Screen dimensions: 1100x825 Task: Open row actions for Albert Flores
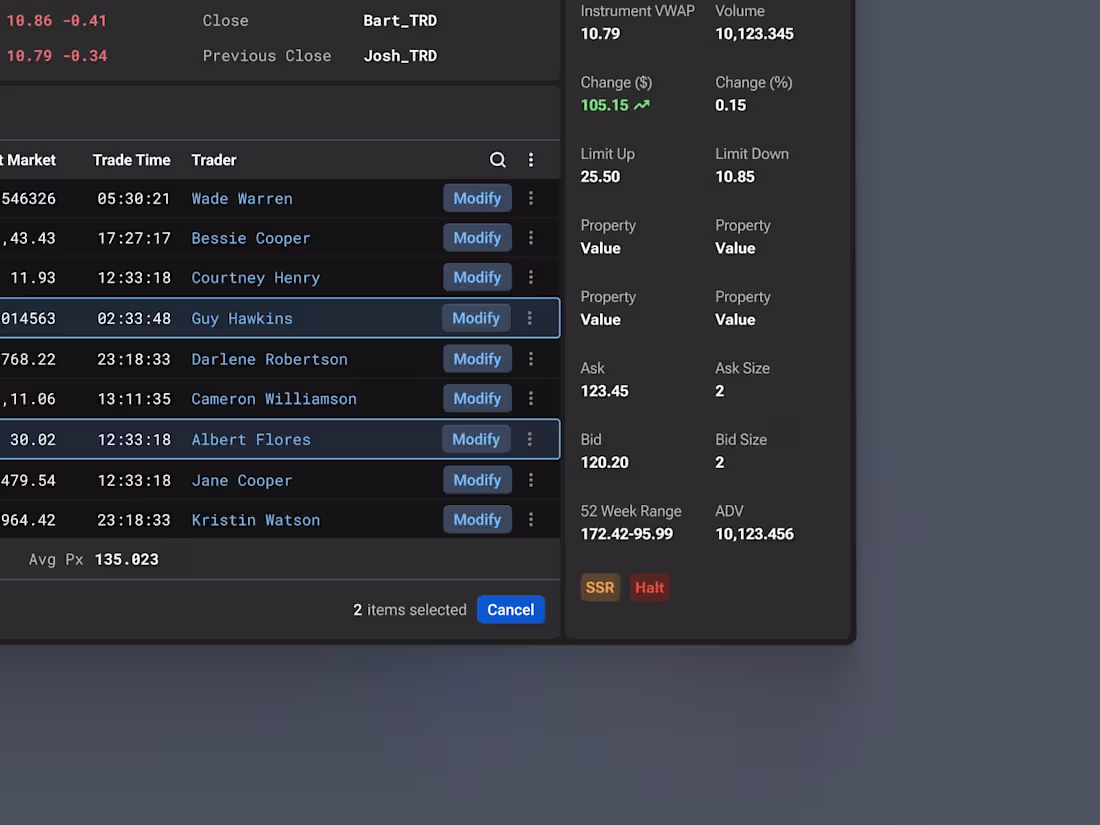coord(530,439)
